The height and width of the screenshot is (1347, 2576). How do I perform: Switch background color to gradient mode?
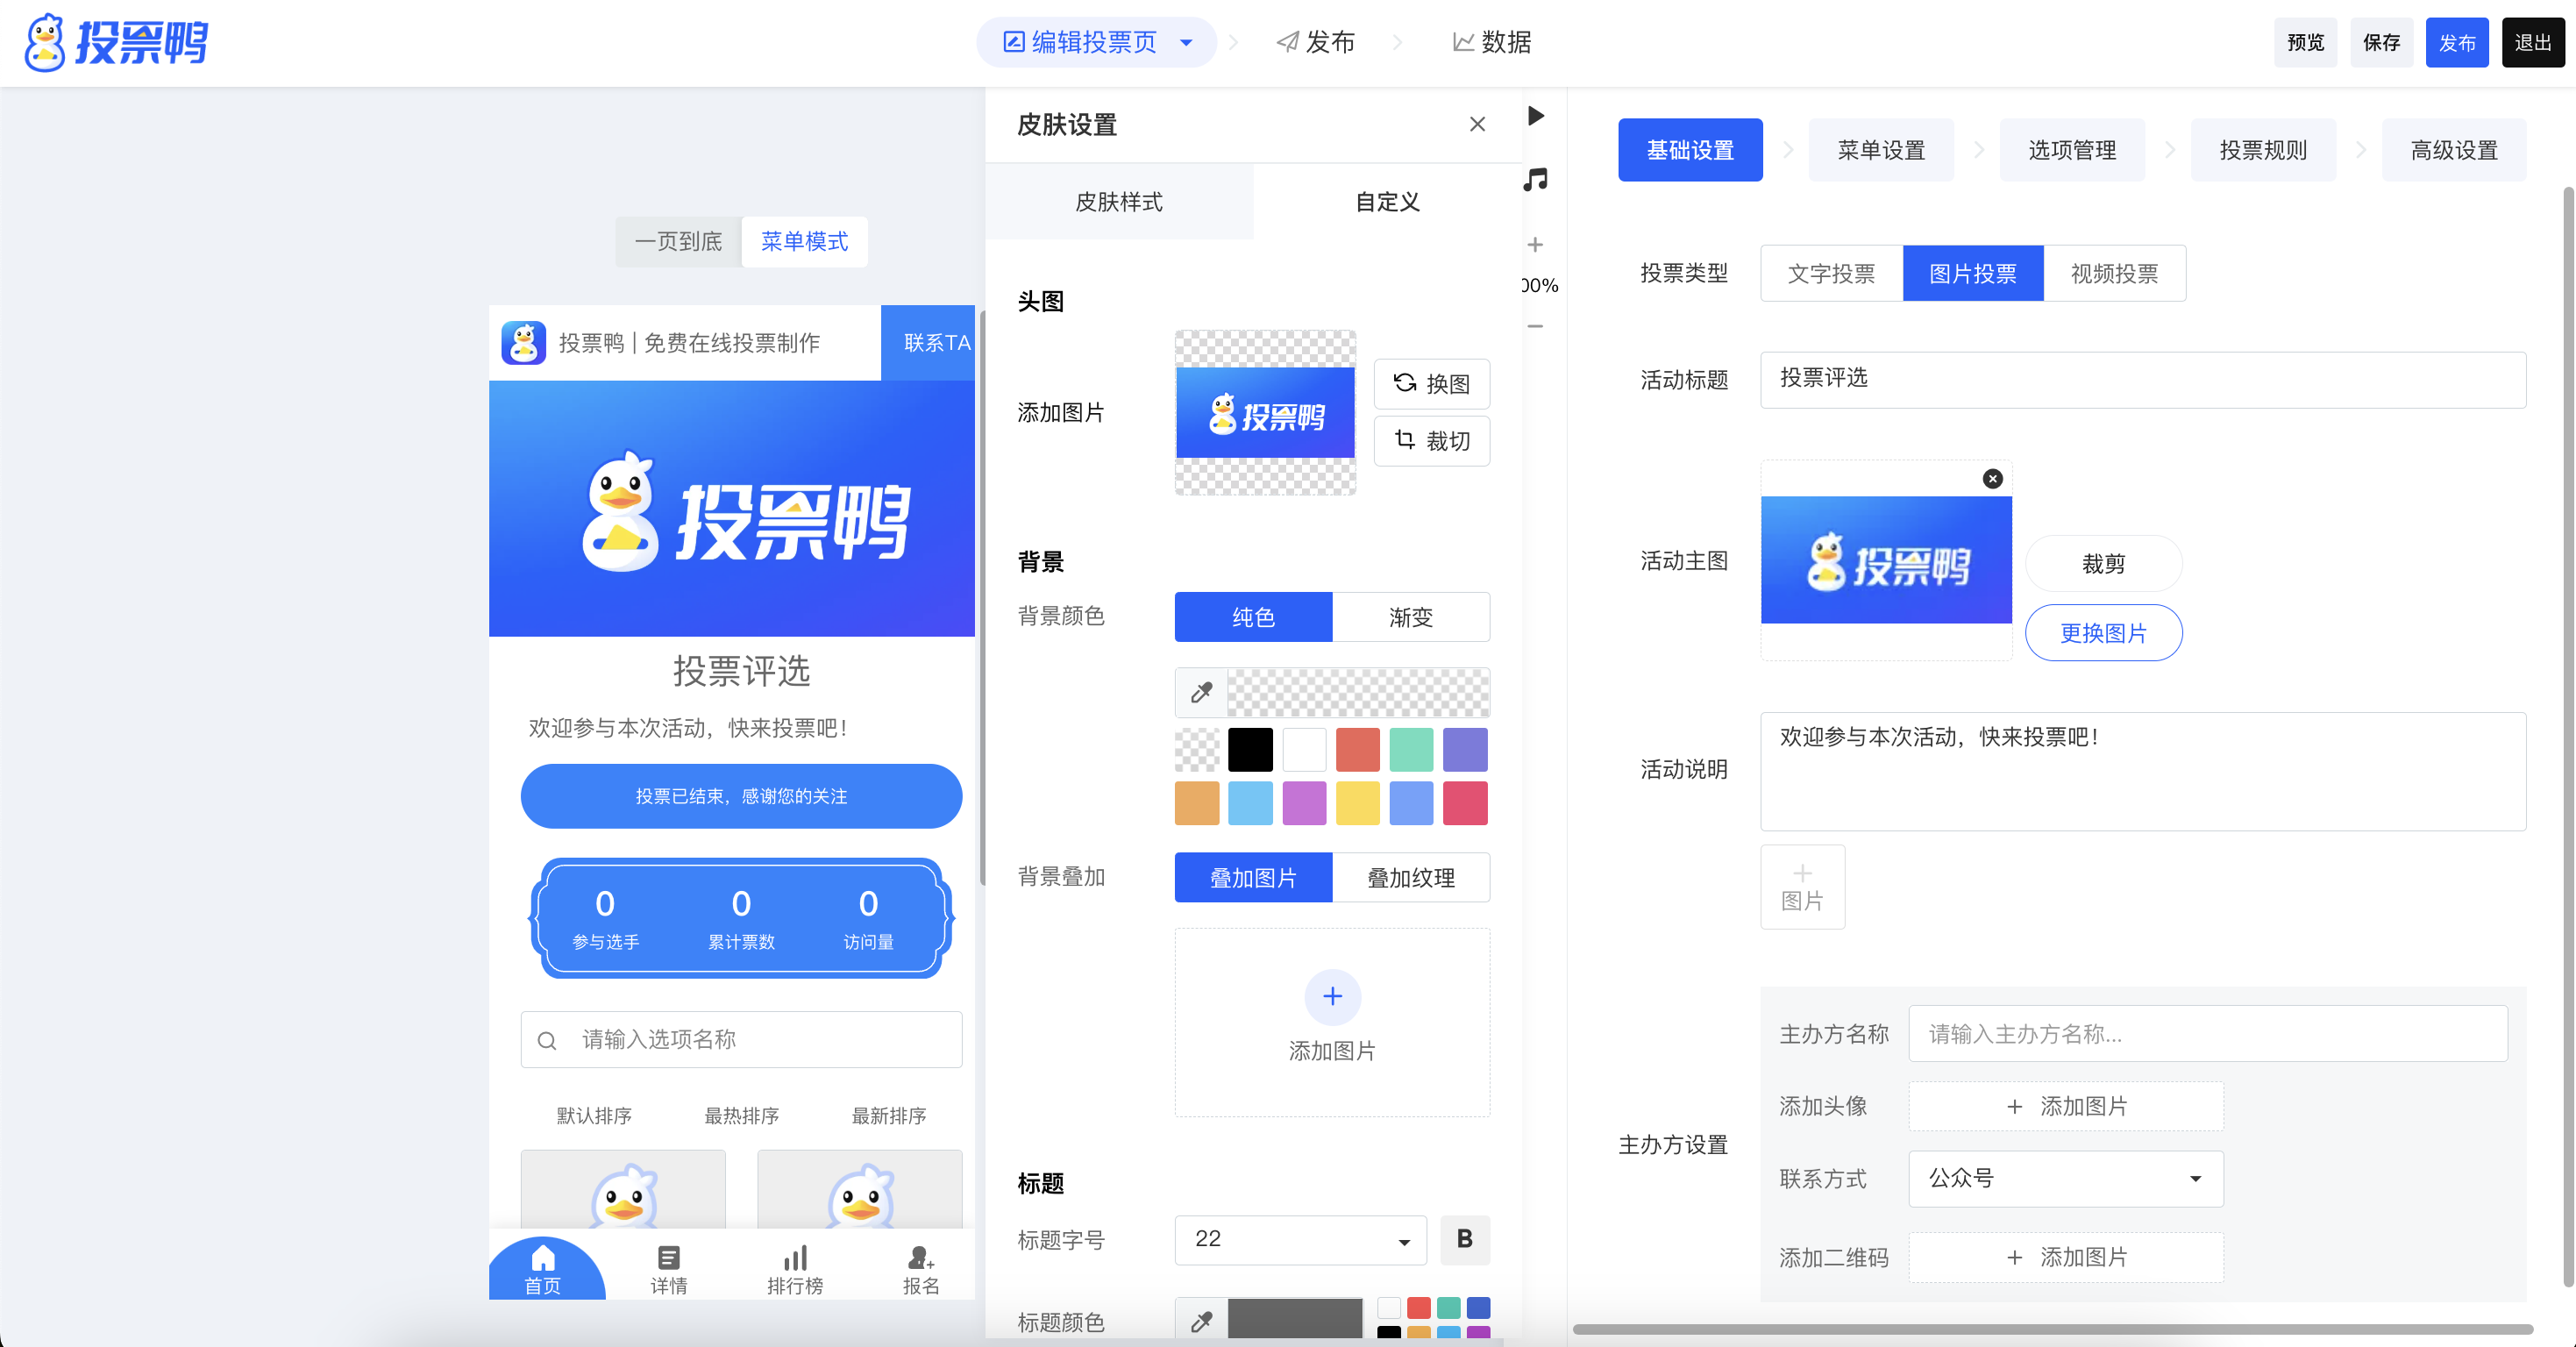[x=1410, y=617]
